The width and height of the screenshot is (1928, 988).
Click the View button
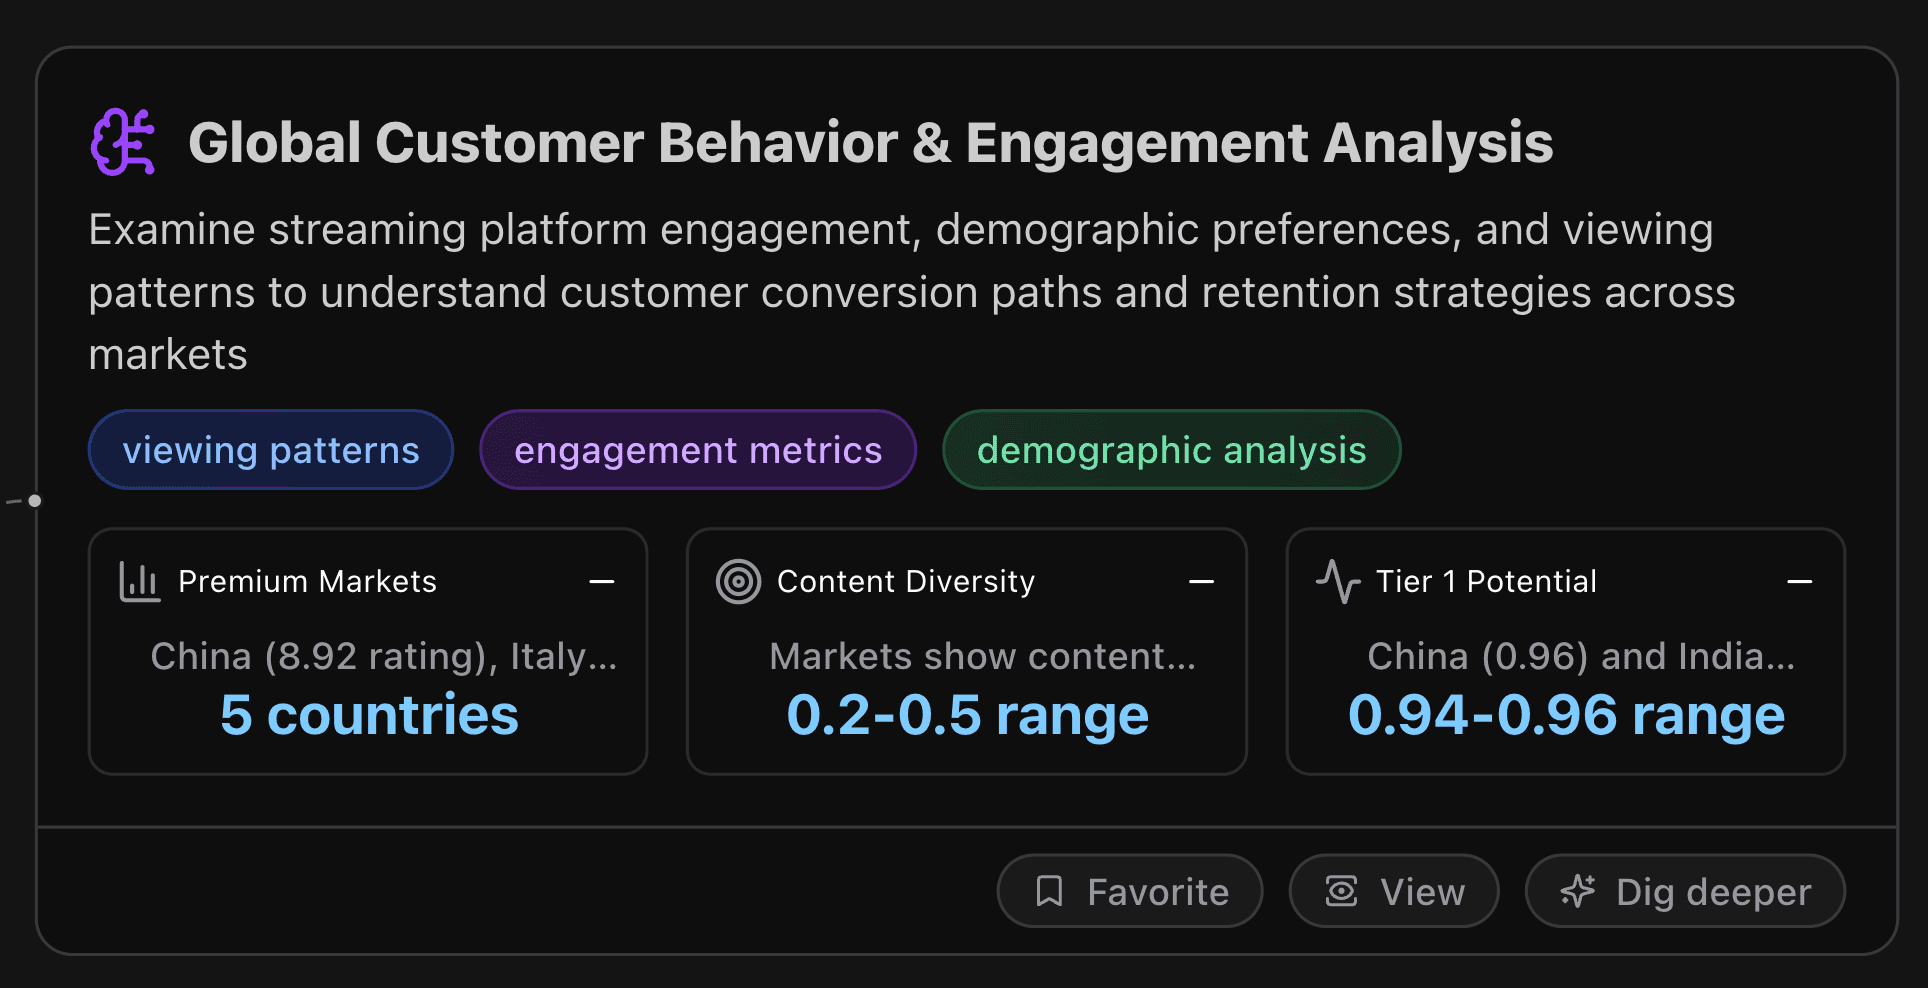(x=1394, y=890)
